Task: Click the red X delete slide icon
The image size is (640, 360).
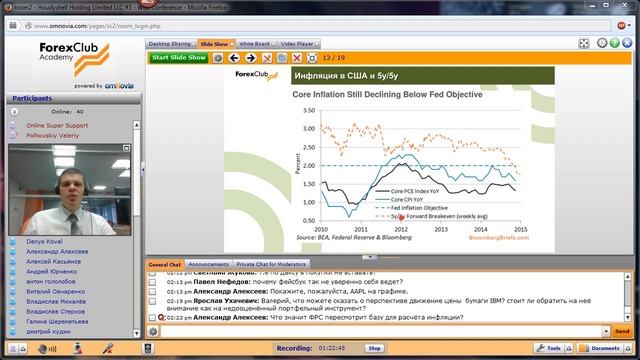Action: click(x=297, y=58)
